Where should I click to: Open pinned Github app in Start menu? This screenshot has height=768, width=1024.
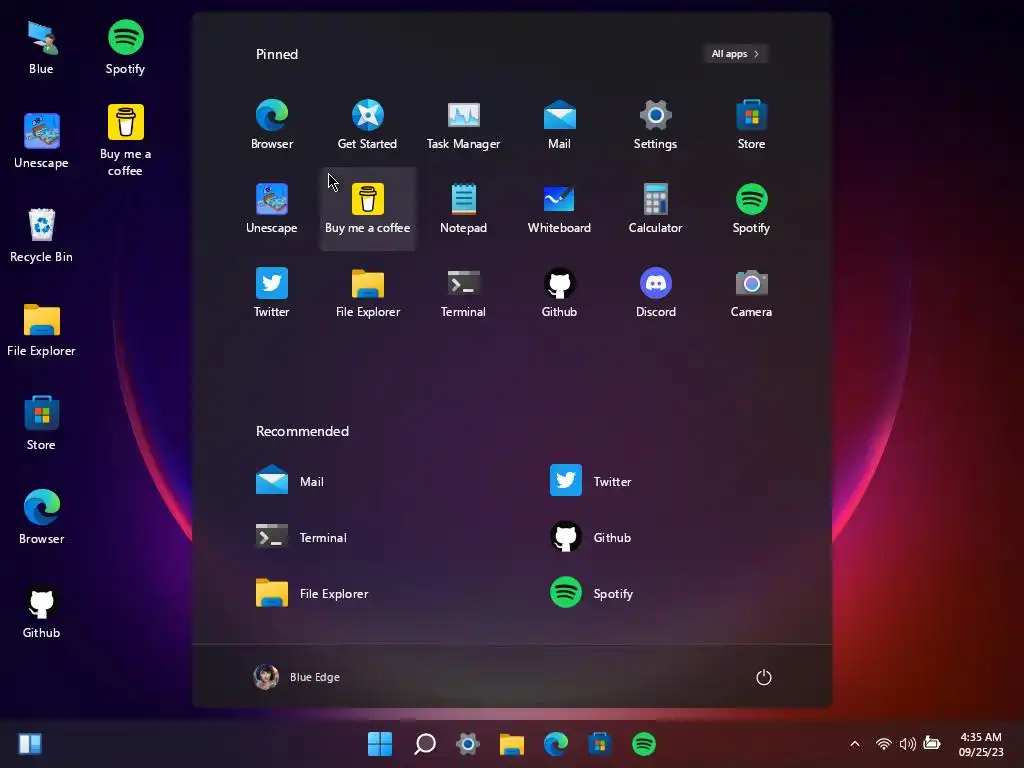click(x=559, y=293)
